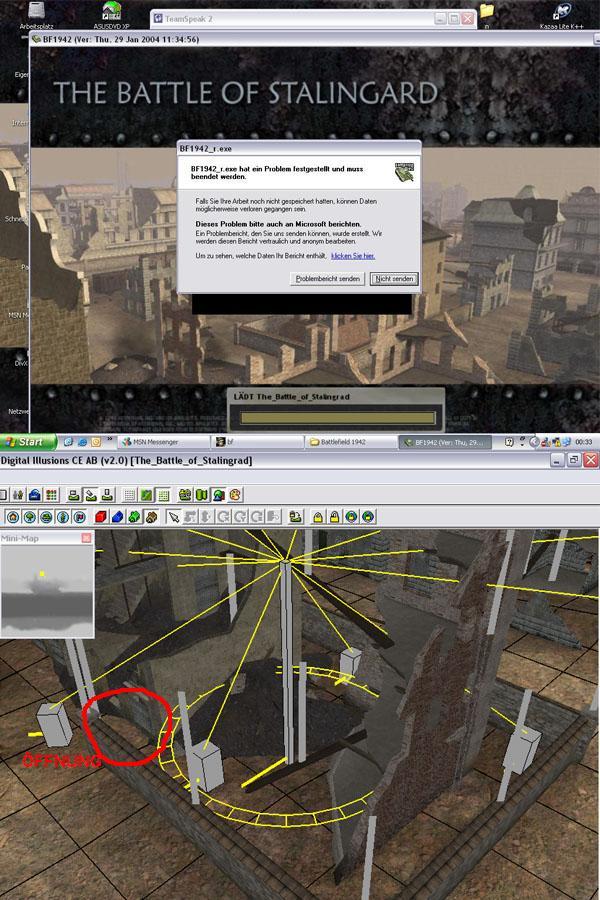Click the BF1942_r.exe dialog title bar

coord(299,148)
